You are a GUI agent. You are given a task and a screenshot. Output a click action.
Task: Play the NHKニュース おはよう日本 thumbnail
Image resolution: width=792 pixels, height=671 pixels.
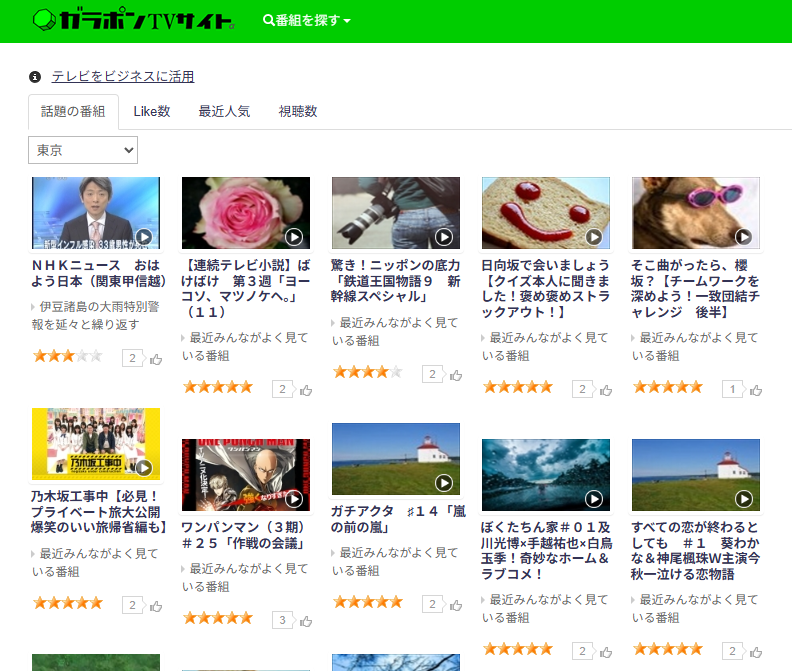[96, 213]
